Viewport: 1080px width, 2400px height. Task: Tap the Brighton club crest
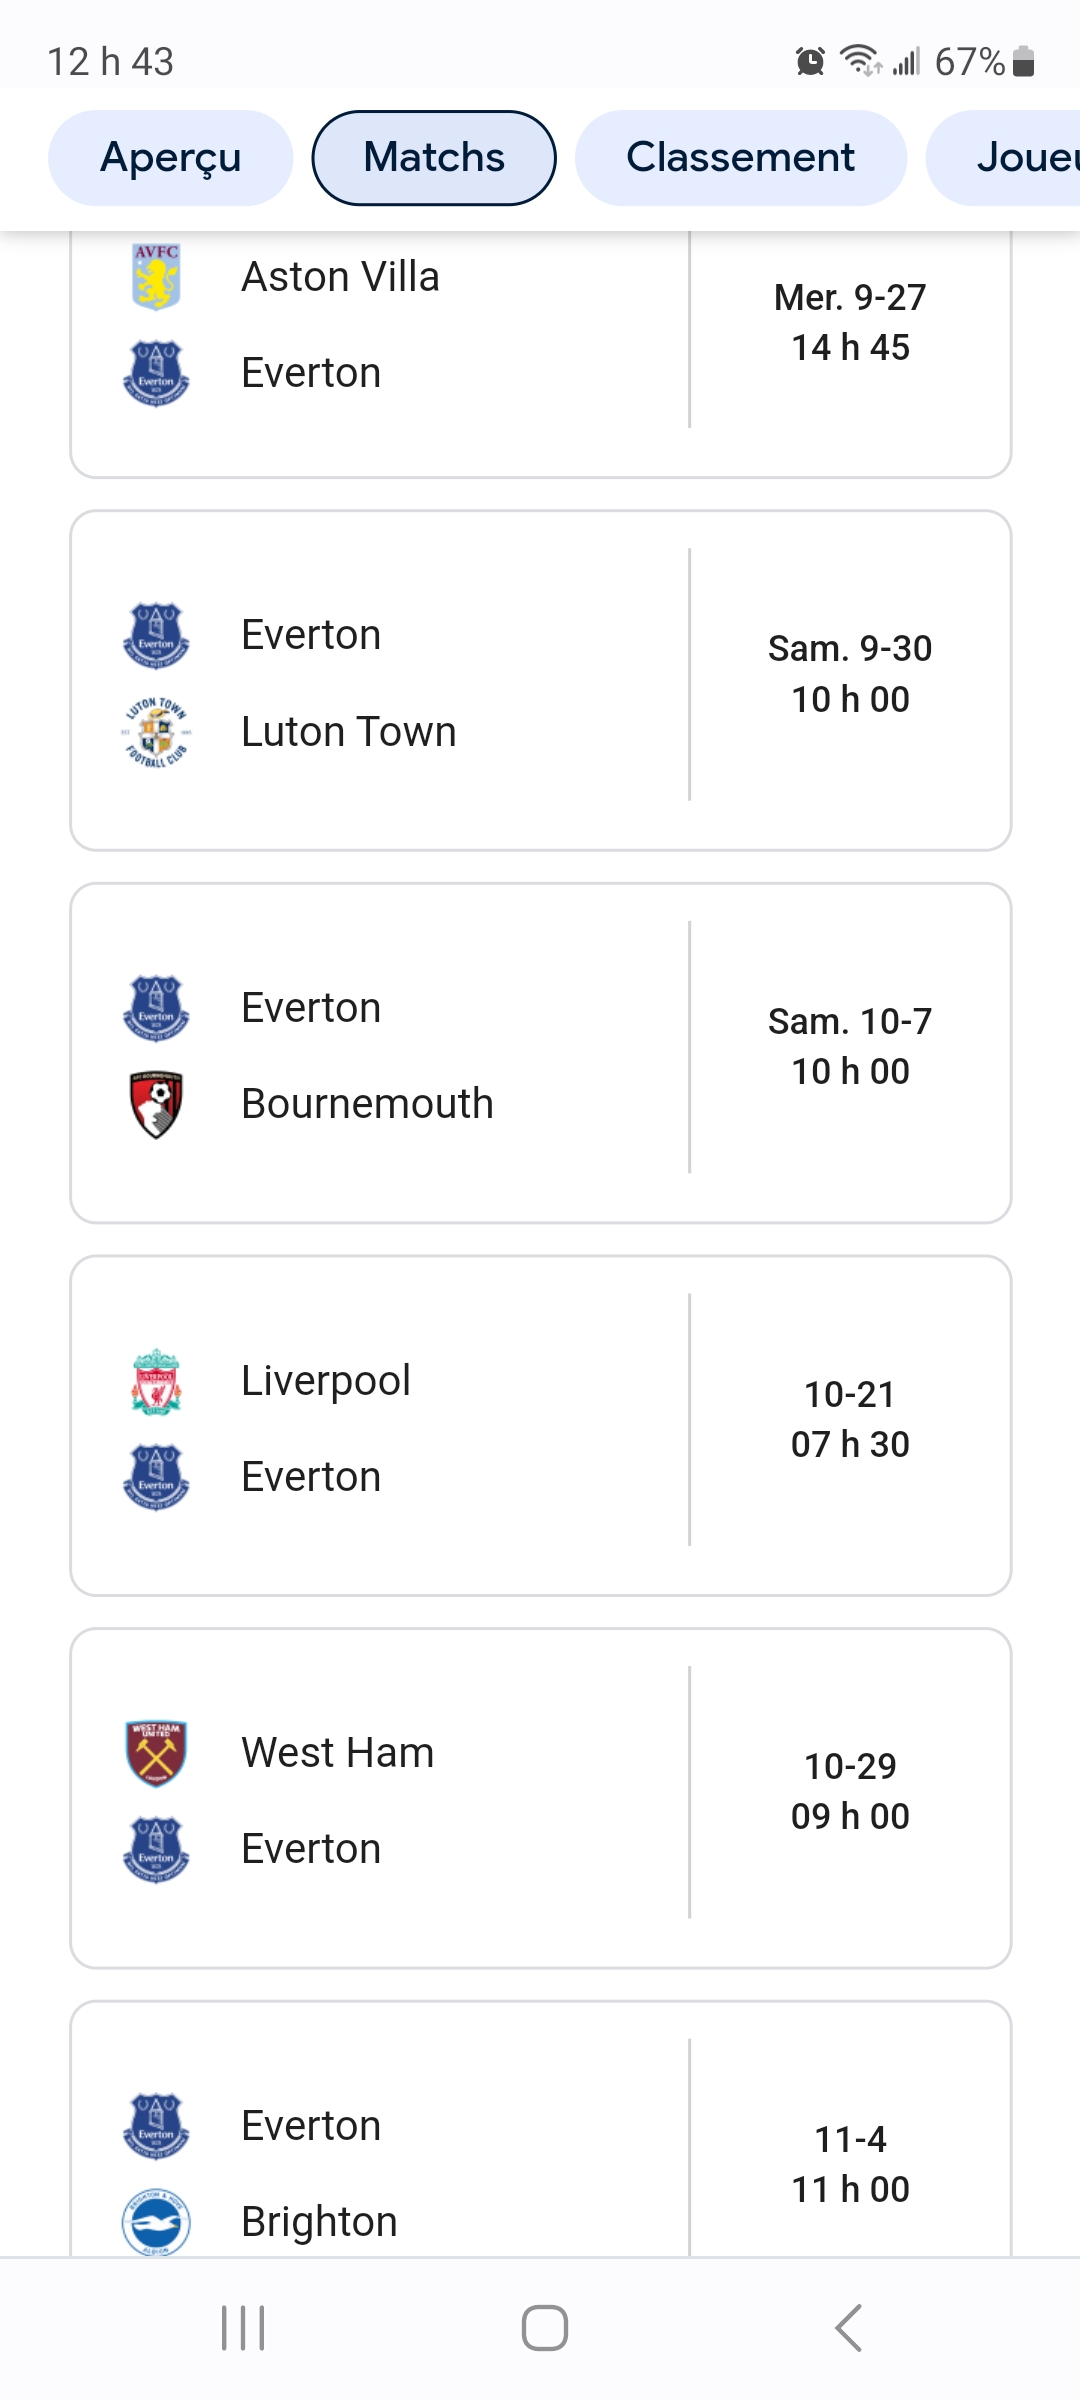tap(156, 2221)
